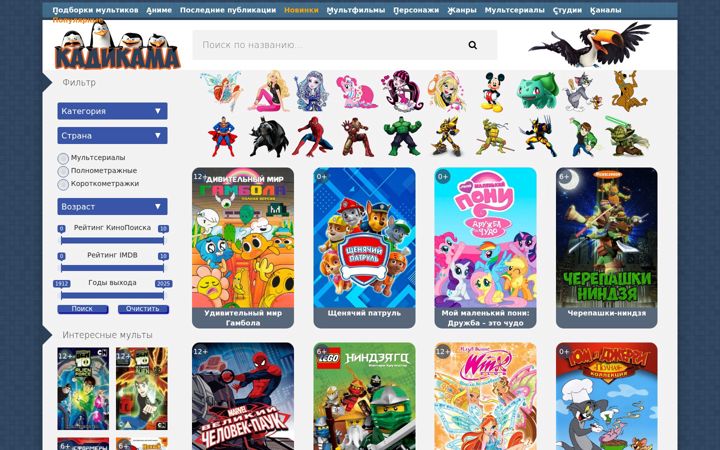Open the first Ben 10 sidebar thumbnail
This screenshot has width=720, height=450.
click(x=83, y=388)
